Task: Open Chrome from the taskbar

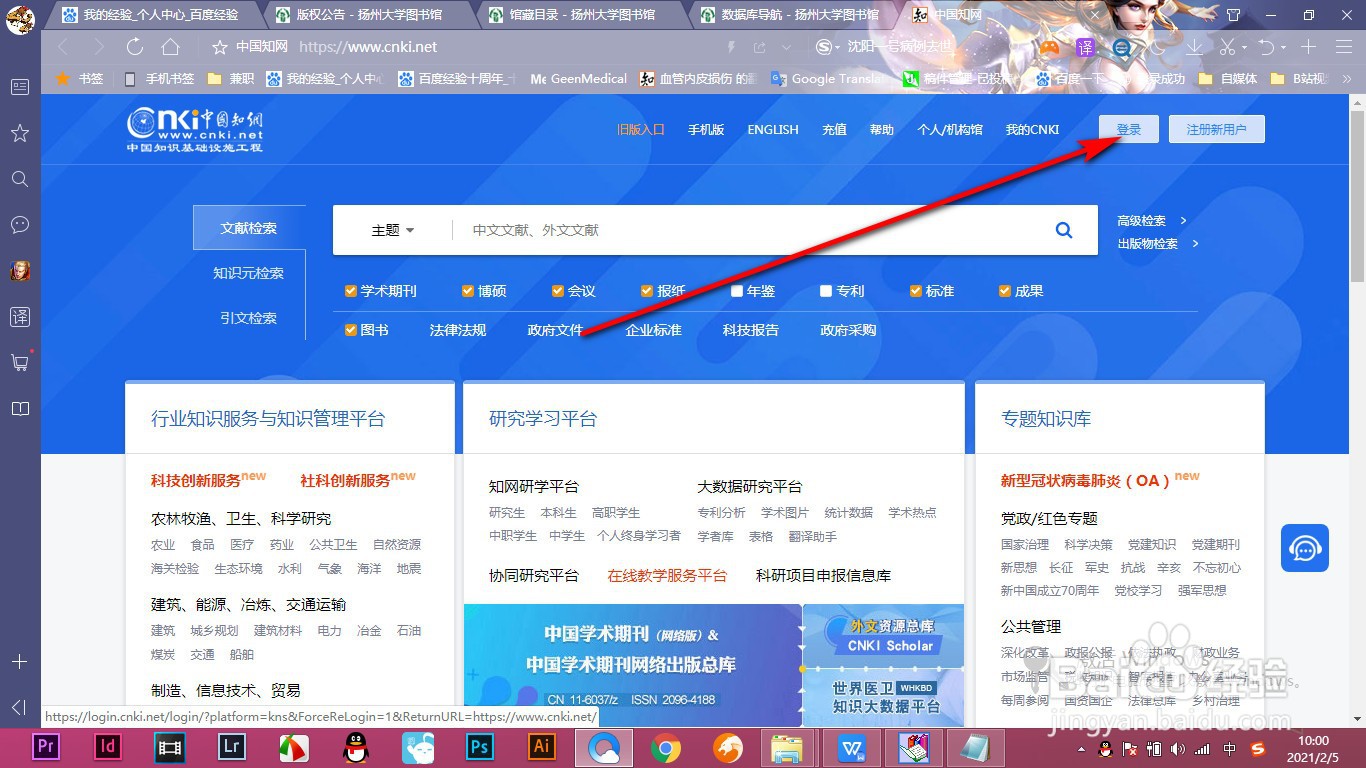Action: tap(666, 747)
